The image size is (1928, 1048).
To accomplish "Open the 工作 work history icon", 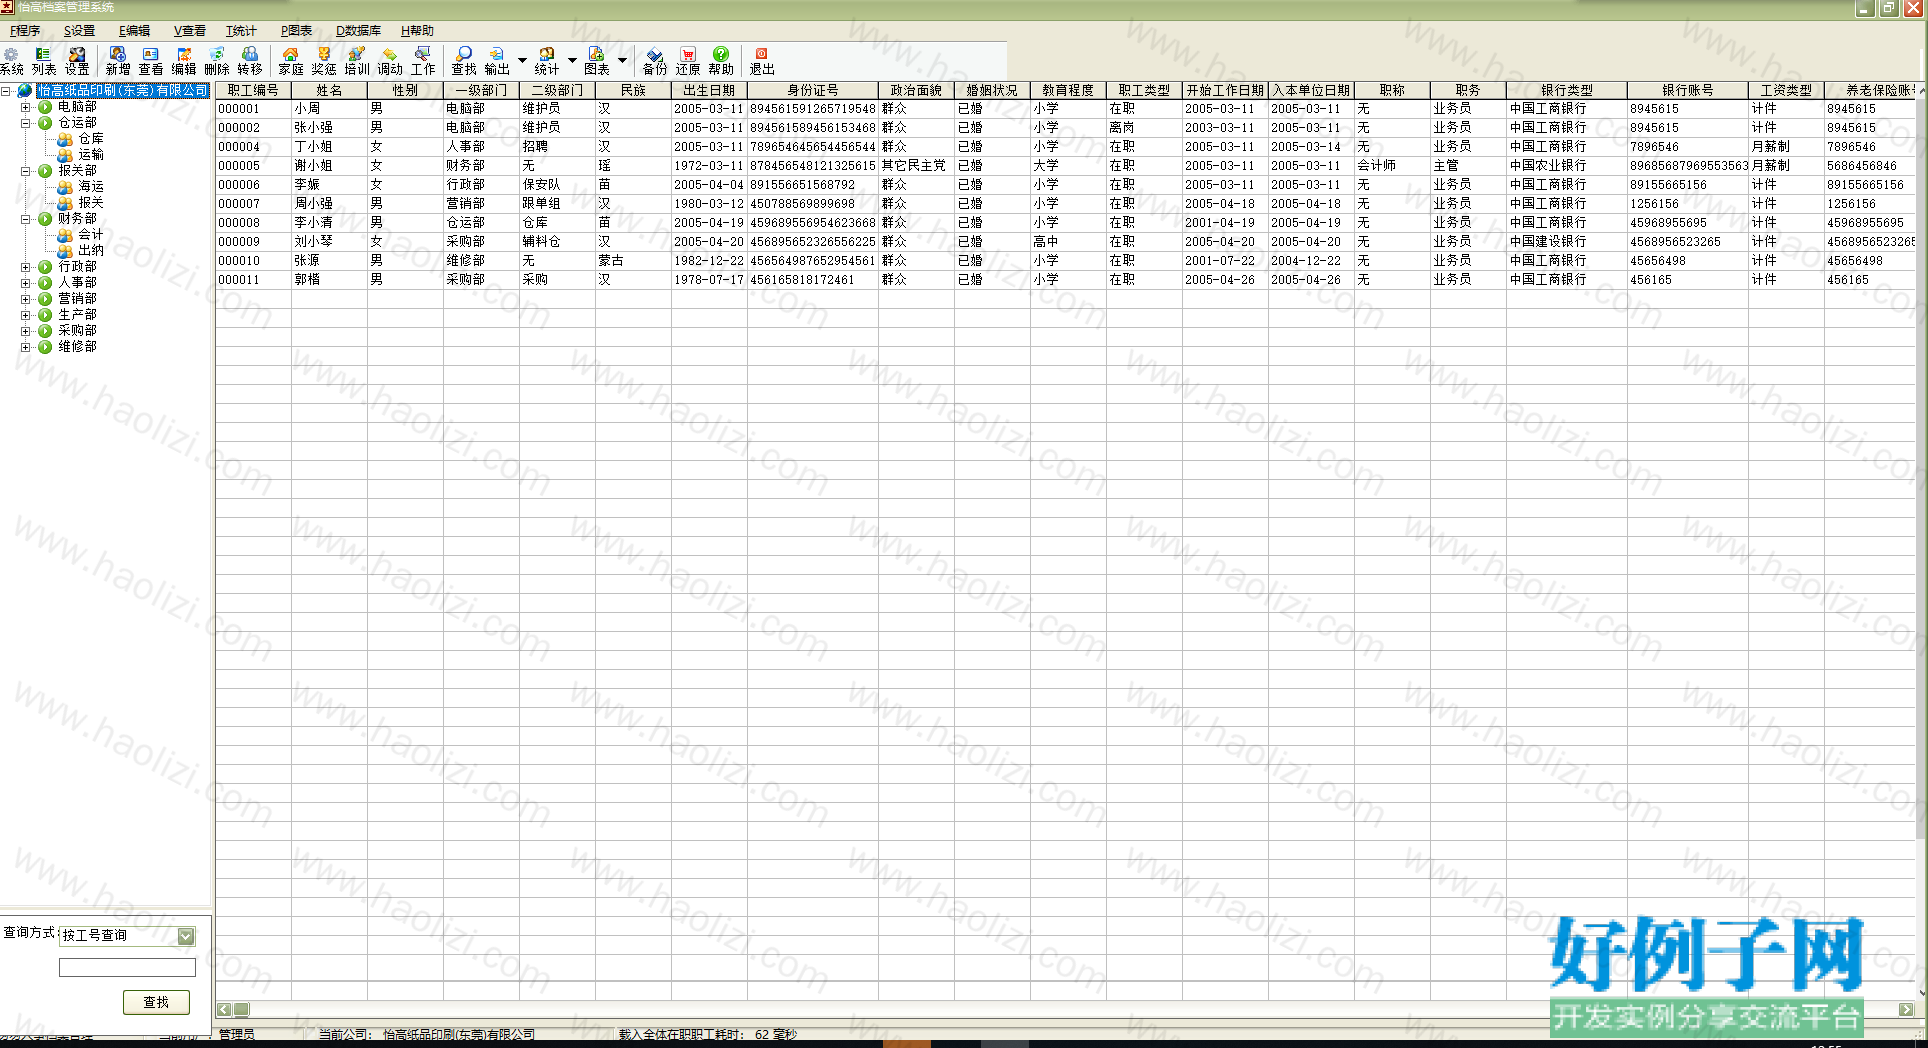I will [x=423, y=61].
